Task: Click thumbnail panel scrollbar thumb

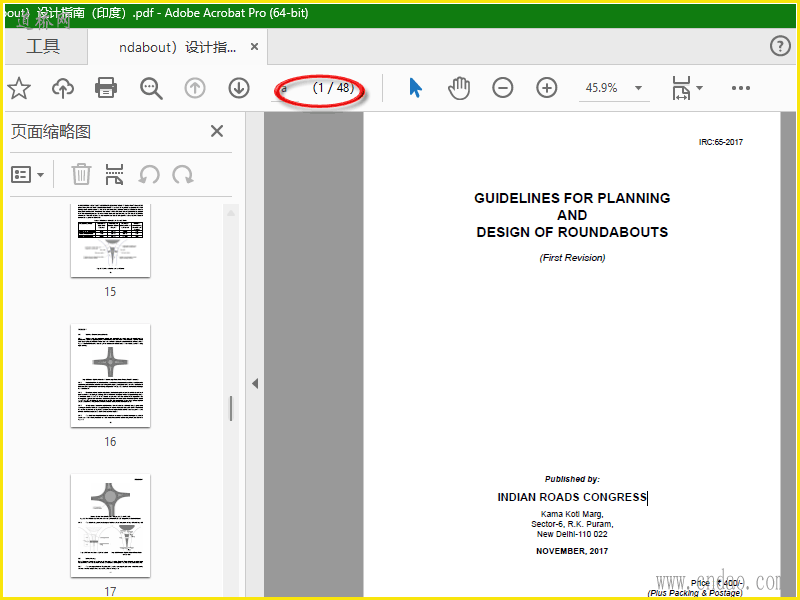Action: (231, 409)
